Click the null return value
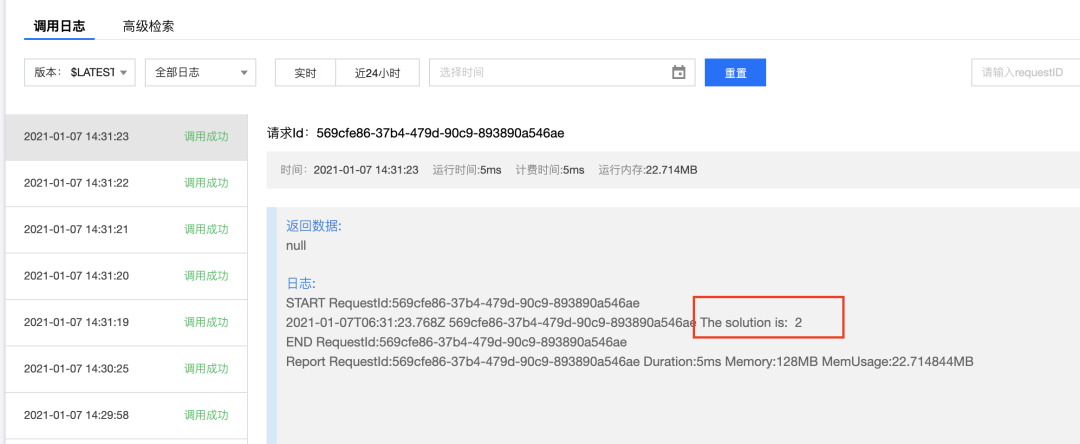1080x444 pixels. pyautogui.click(x=296, y=245)
